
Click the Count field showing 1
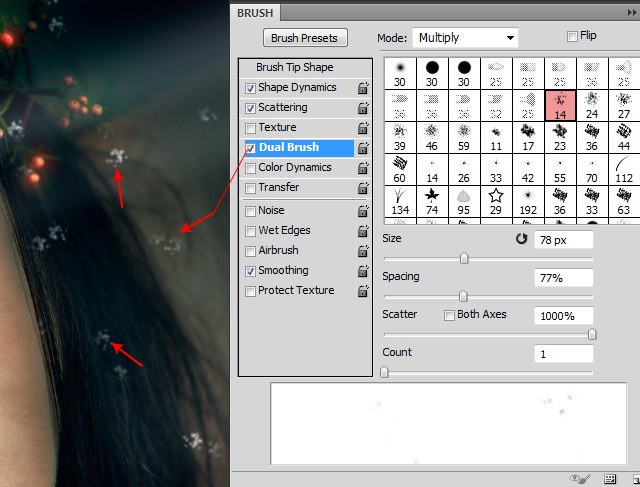click(x=563, y=354)
